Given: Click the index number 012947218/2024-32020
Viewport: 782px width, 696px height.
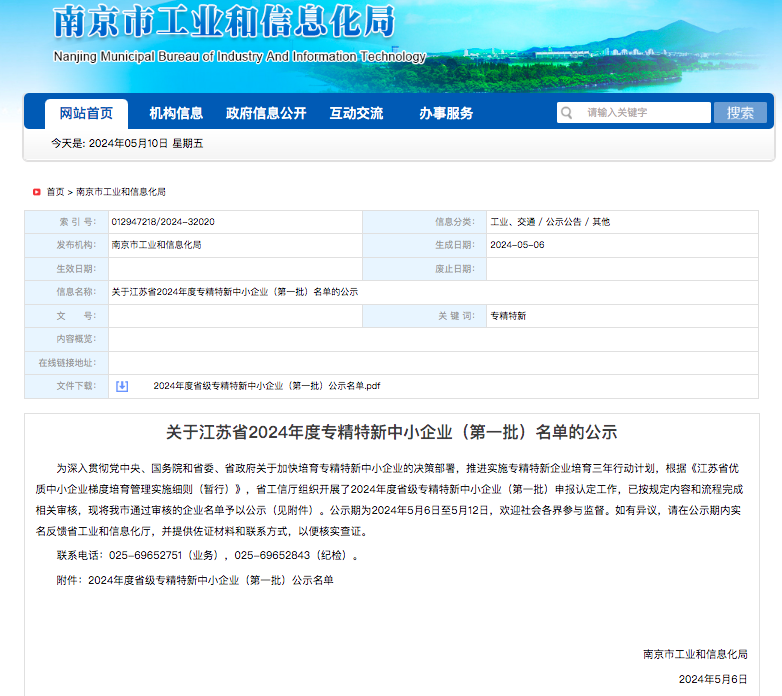Looking at the screenshot, I should (163, 222).
